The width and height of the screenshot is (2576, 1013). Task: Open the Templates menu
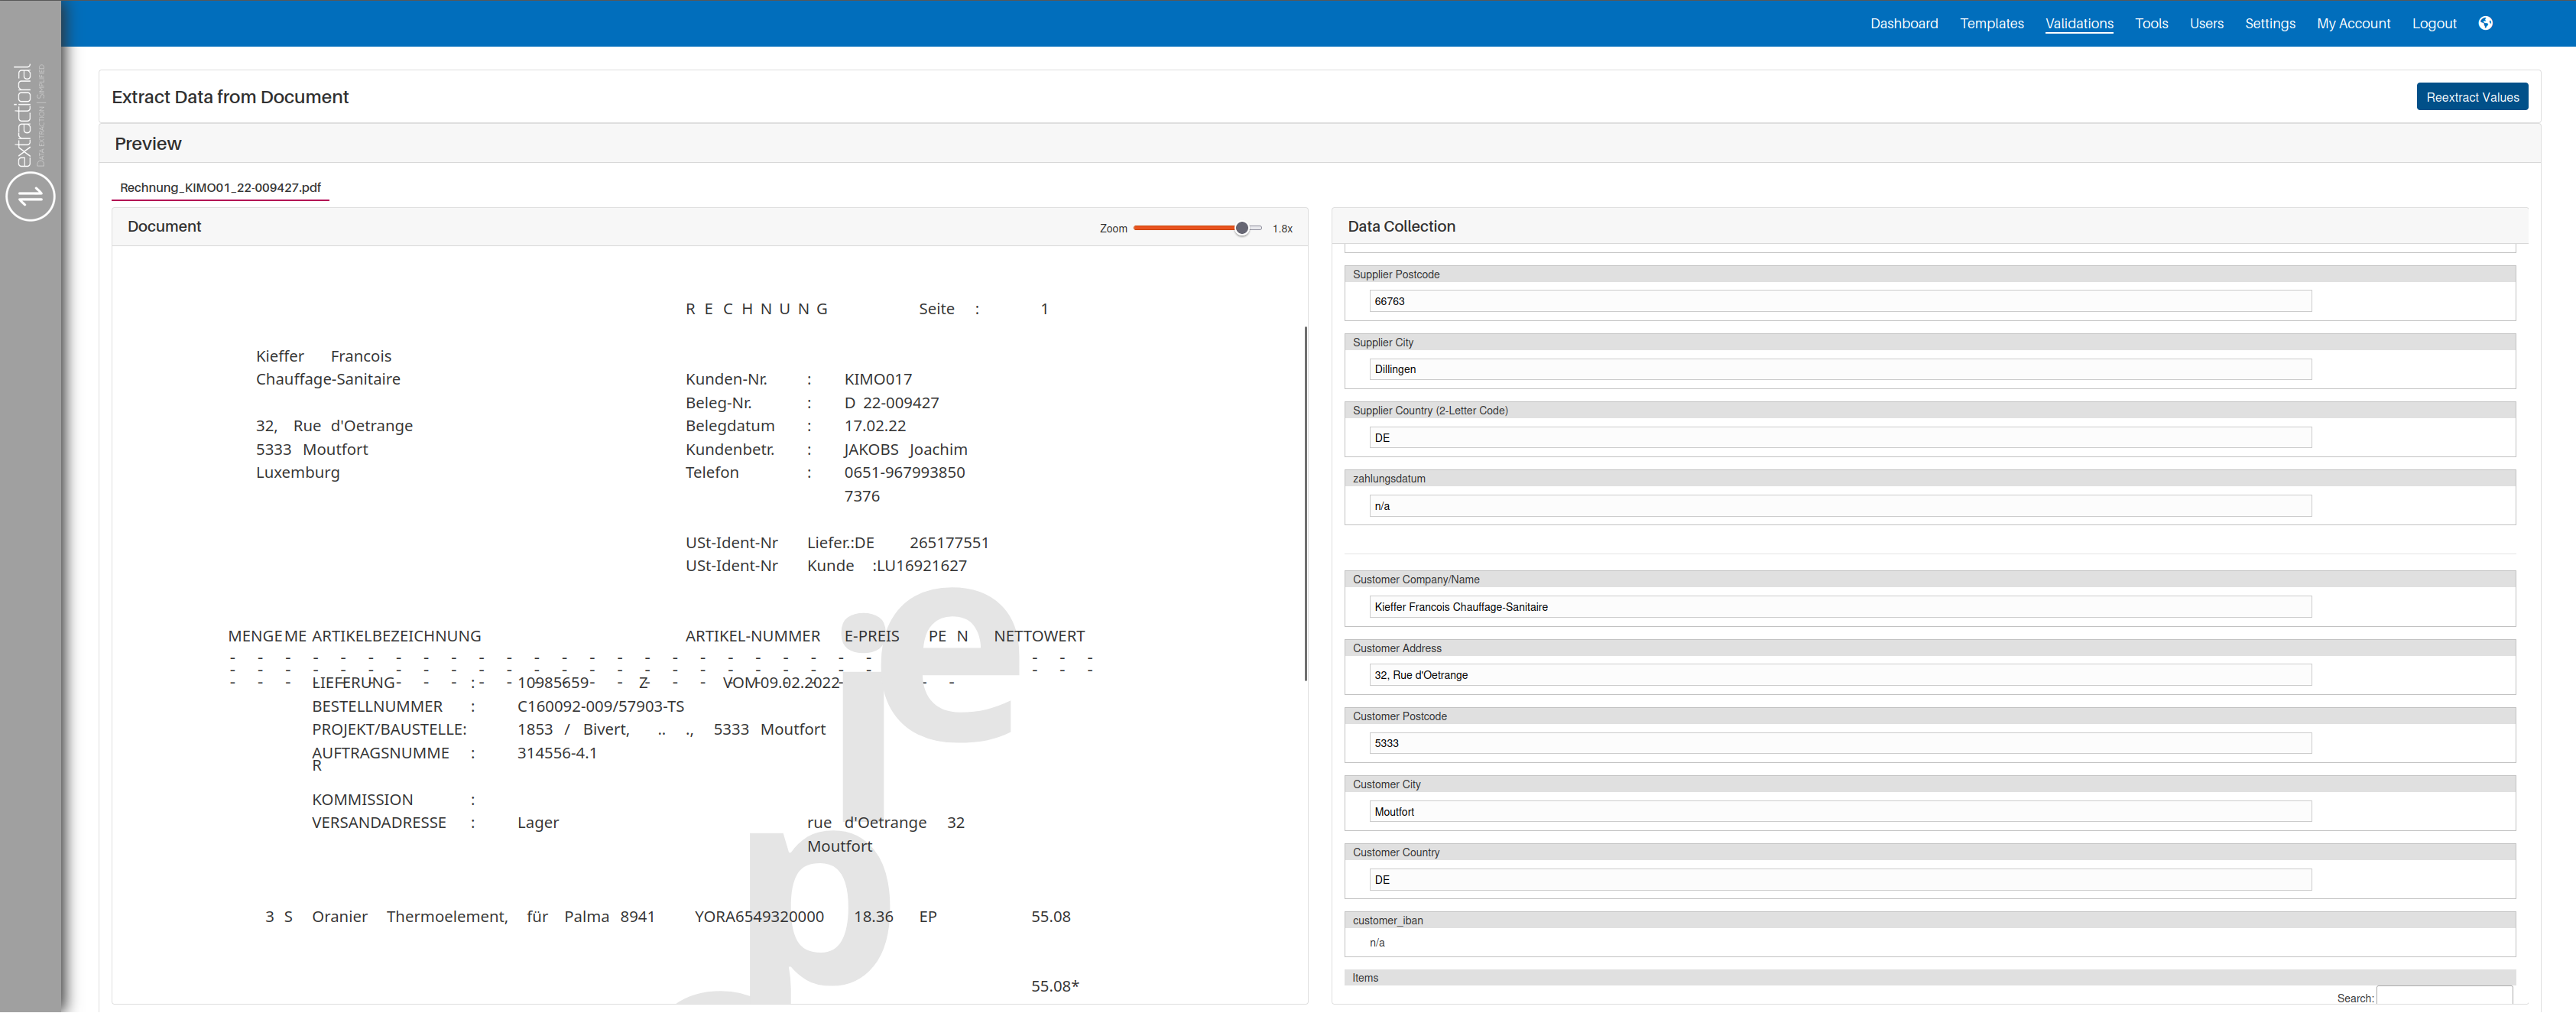[x=1991, y=23]
